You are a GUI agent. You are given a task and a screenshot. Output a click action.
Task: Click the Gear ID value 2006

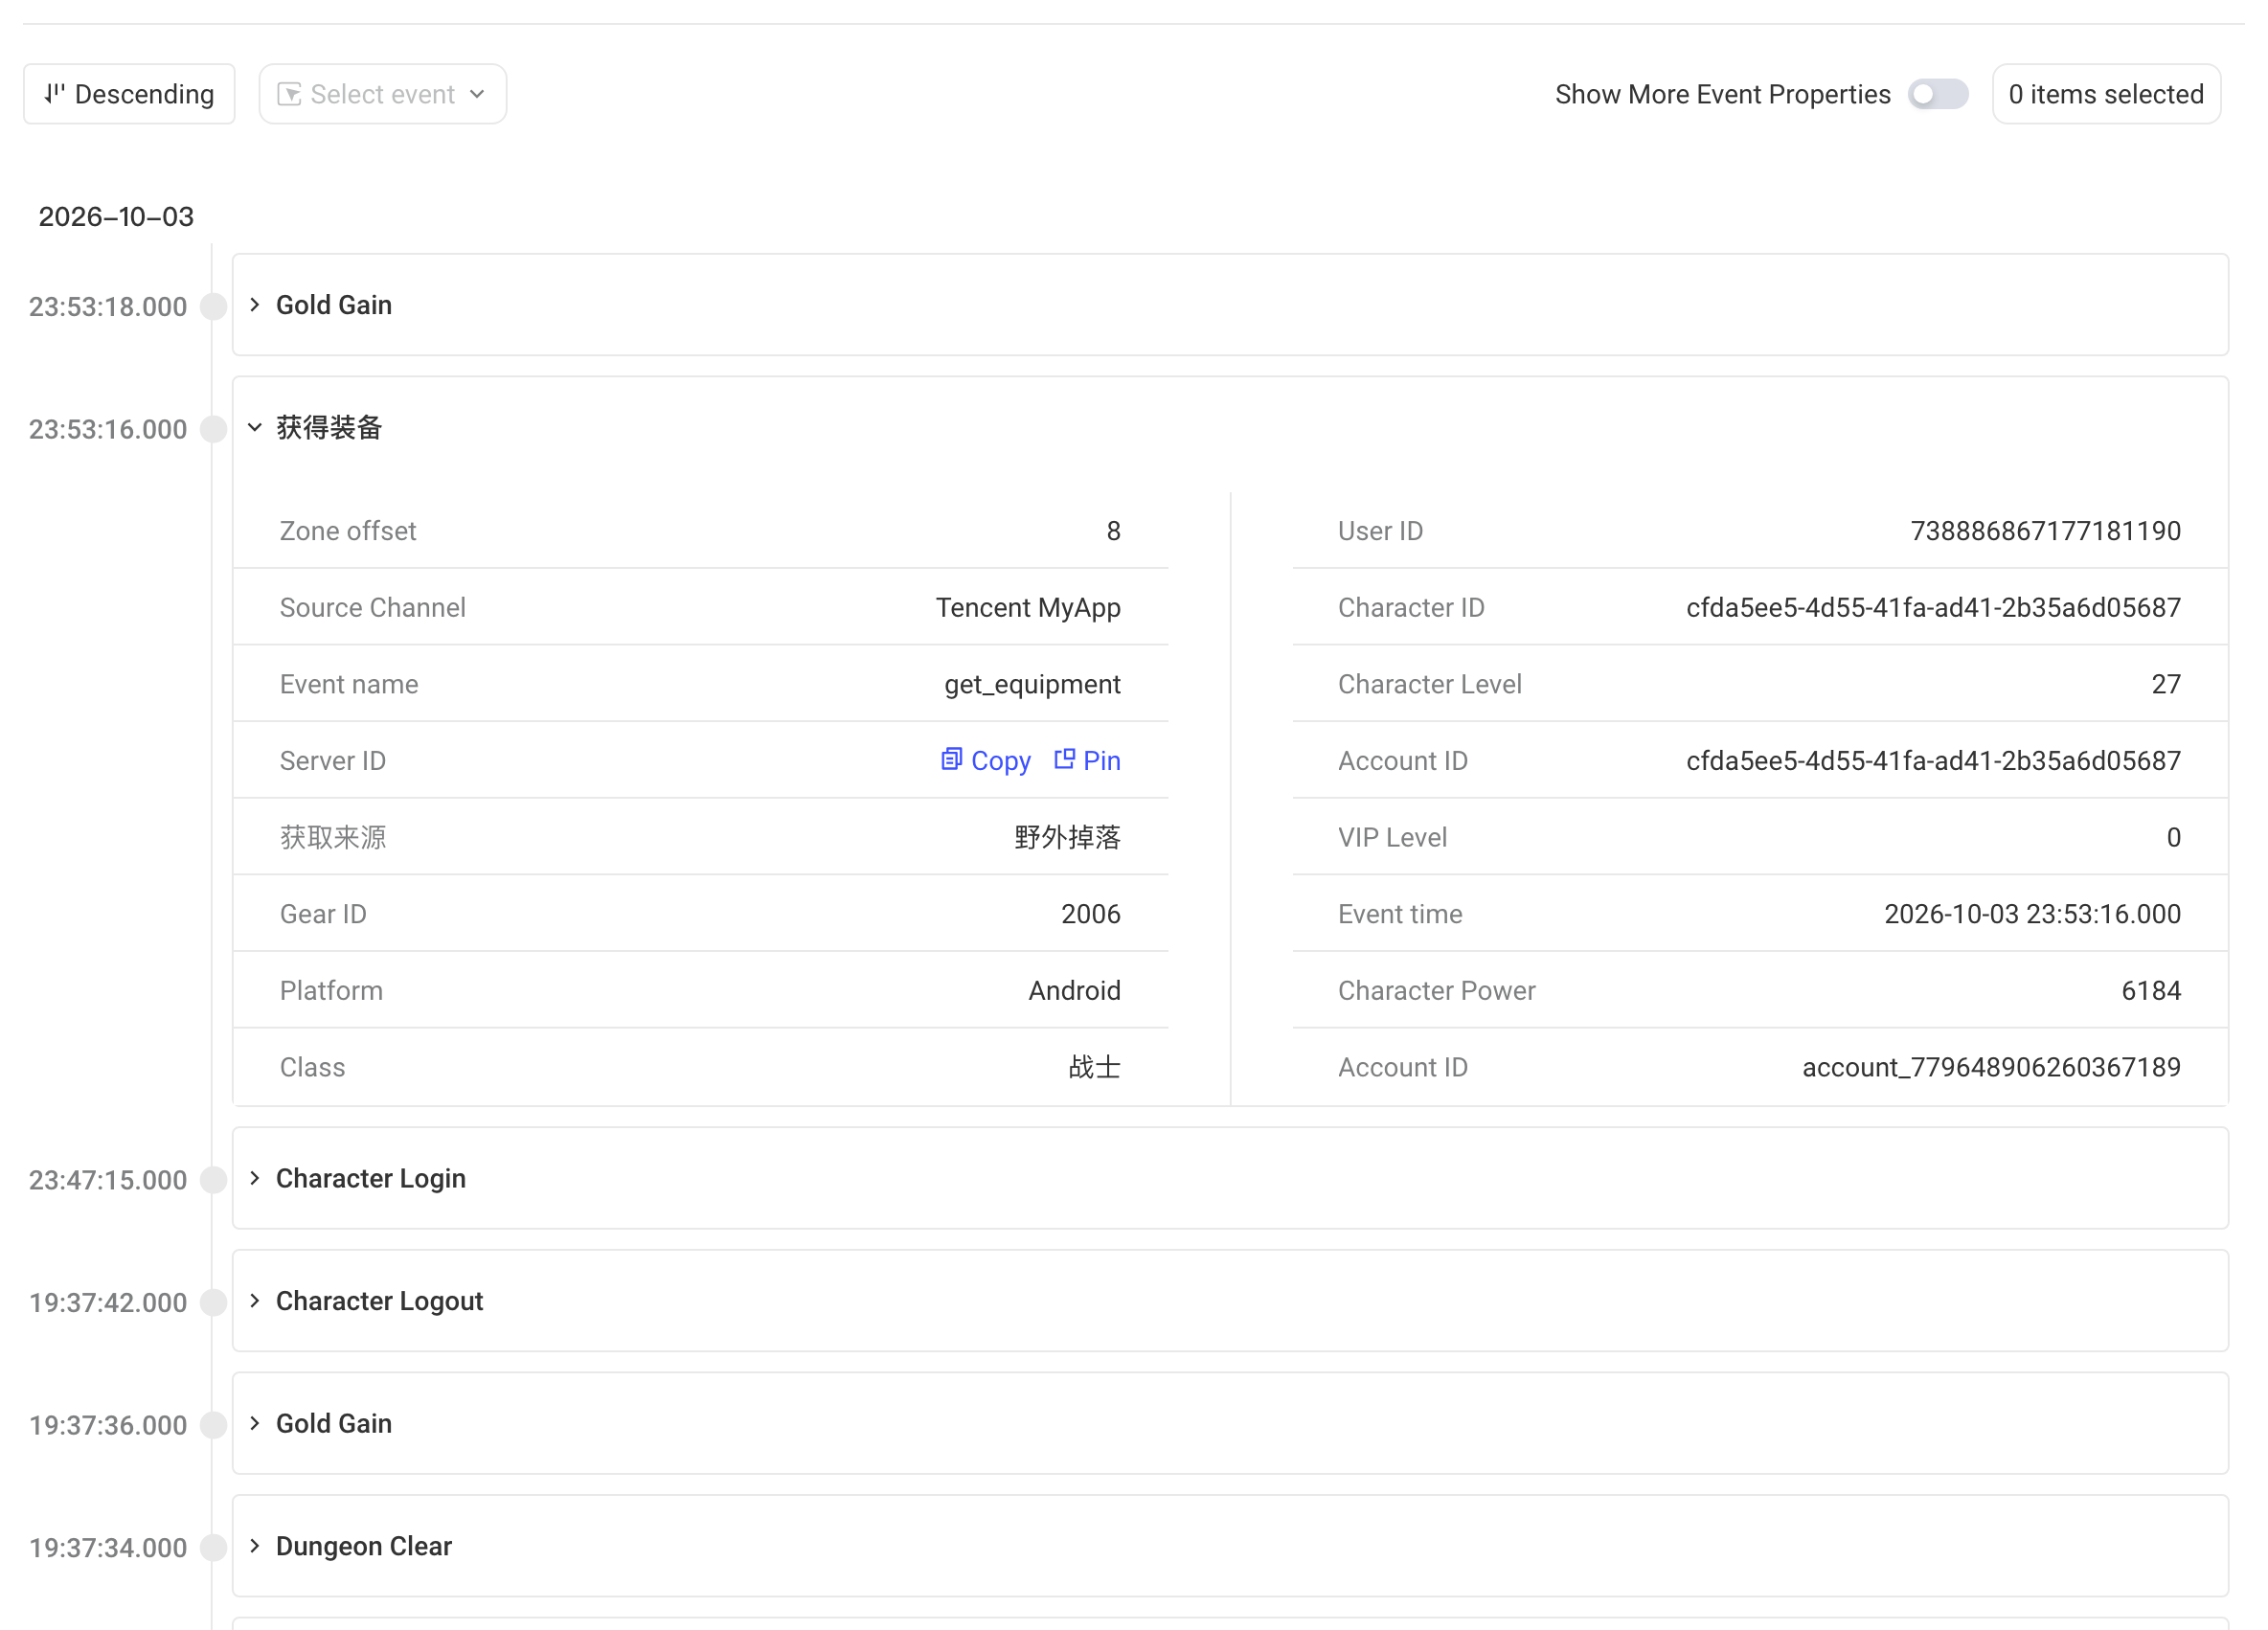tap(1091, 914)
